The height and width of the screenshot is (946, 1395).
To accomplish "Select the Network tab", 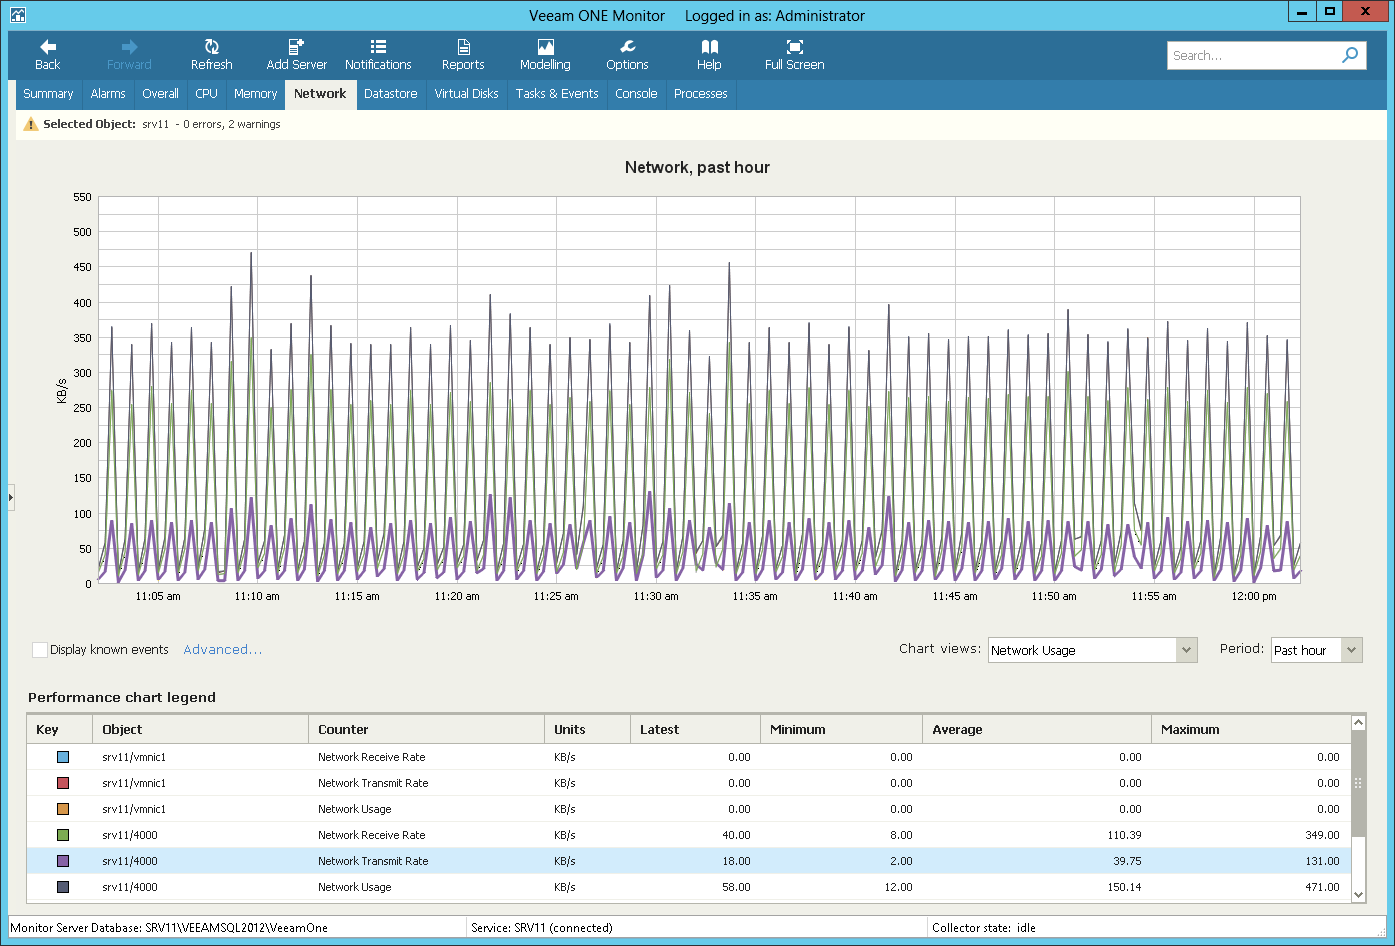I will click(x=320, y=94).
